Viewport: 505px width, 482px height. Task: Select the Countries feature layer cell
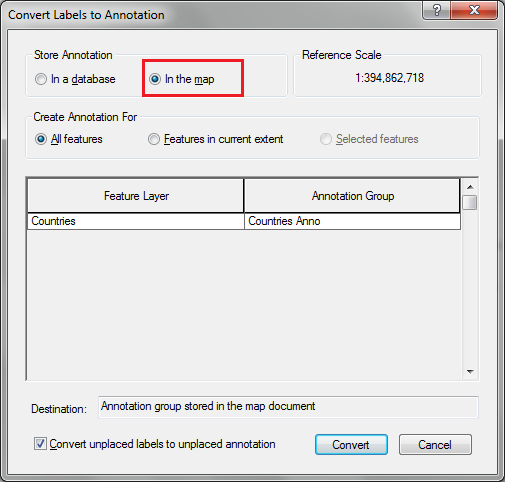[x=136, y=221]
